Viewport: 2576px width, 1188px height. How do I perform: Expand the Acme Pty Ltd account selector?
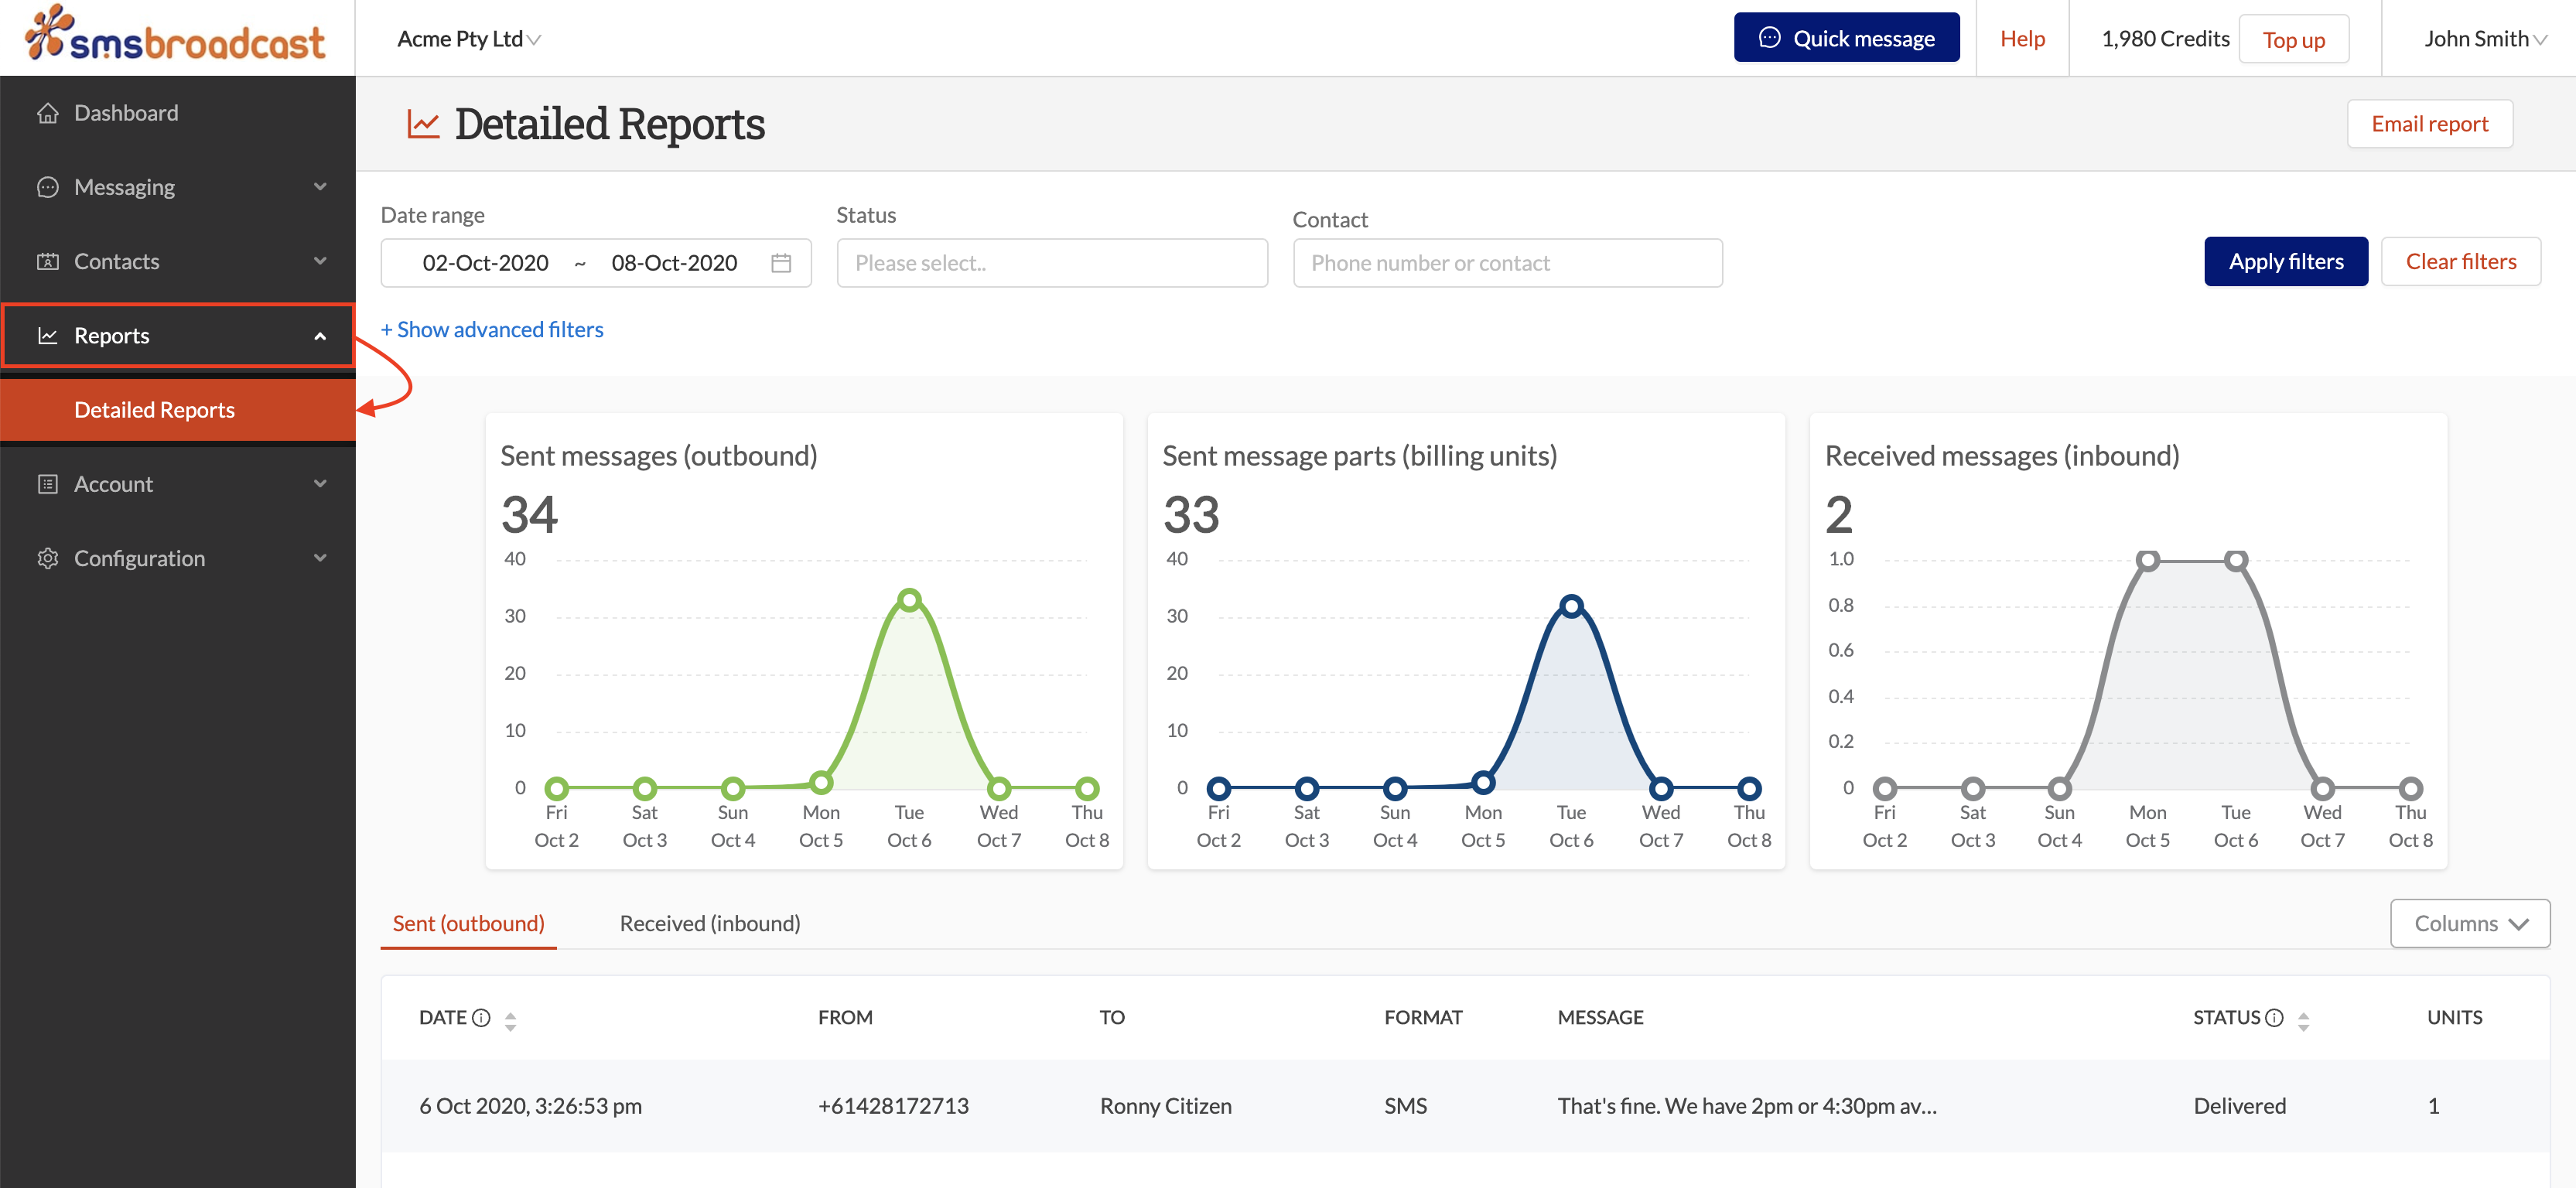pyautogui.click(x=467, y=39)
